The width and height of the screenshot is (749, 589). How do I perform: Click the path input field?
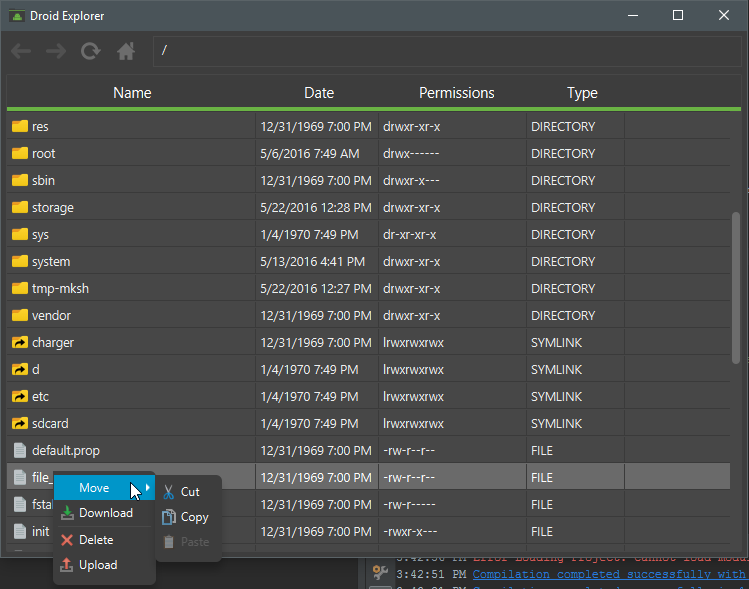447,51
